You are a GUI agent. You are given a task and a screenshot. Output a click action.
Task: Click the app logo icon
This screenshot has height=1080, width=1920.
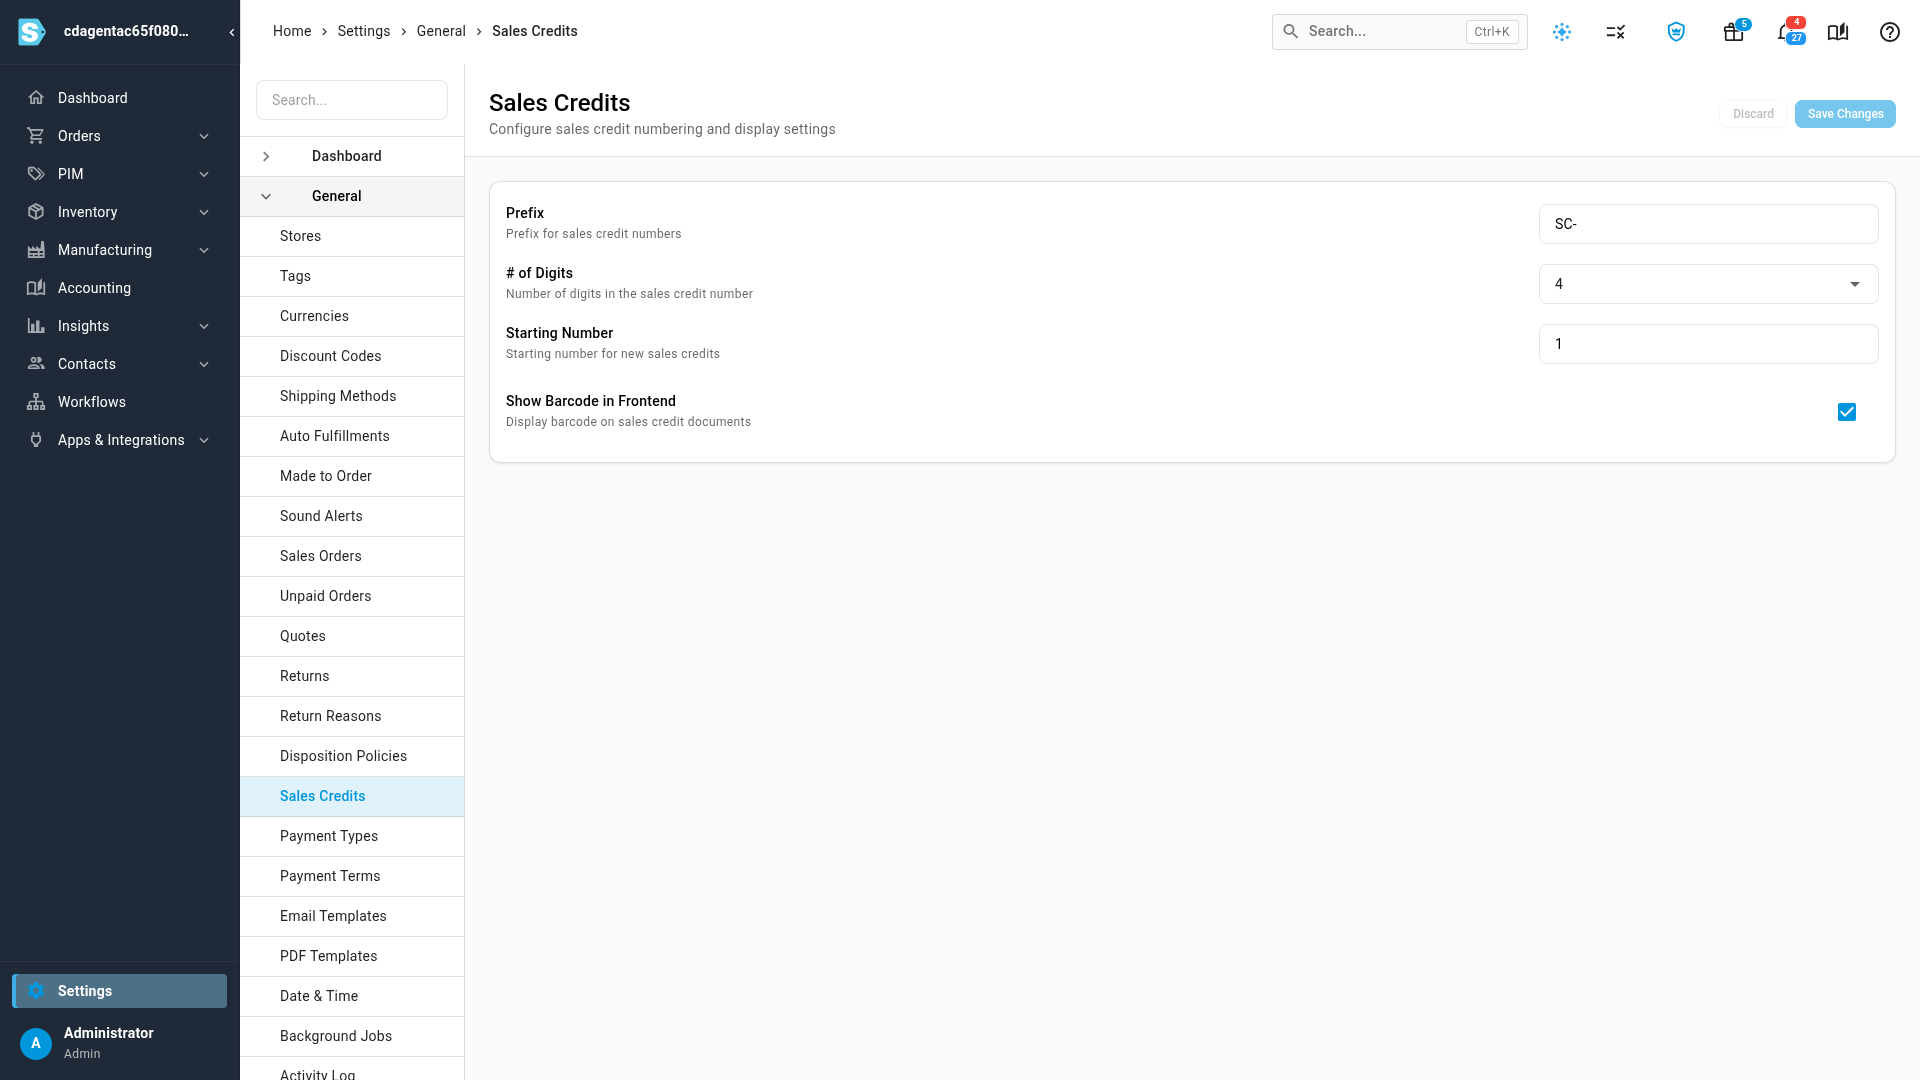coord(32,32)
